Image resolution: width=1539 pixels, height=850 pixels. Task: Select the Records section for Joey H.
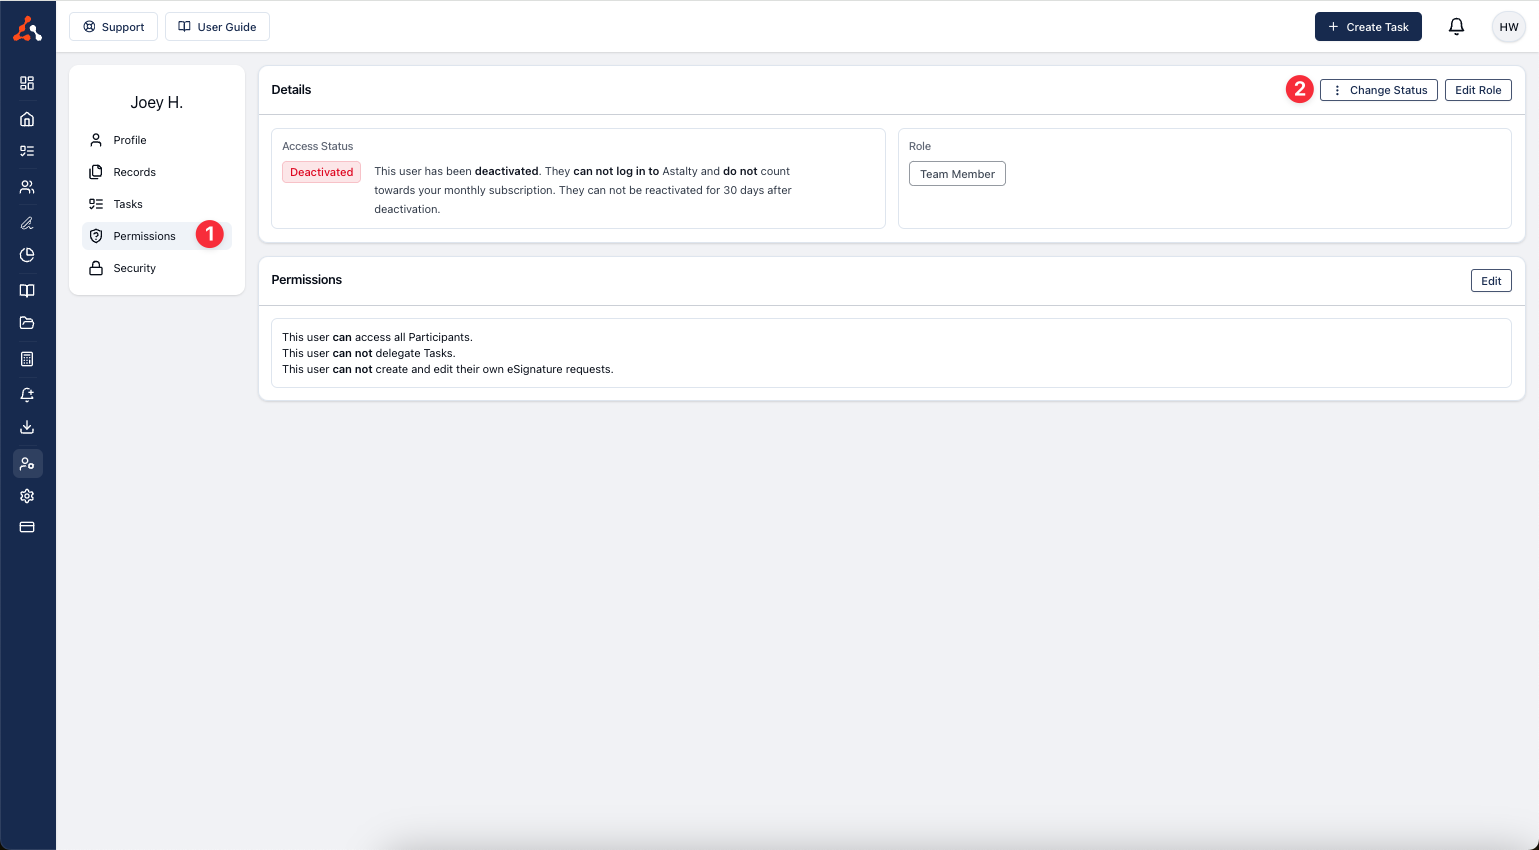tap(134, 172)
